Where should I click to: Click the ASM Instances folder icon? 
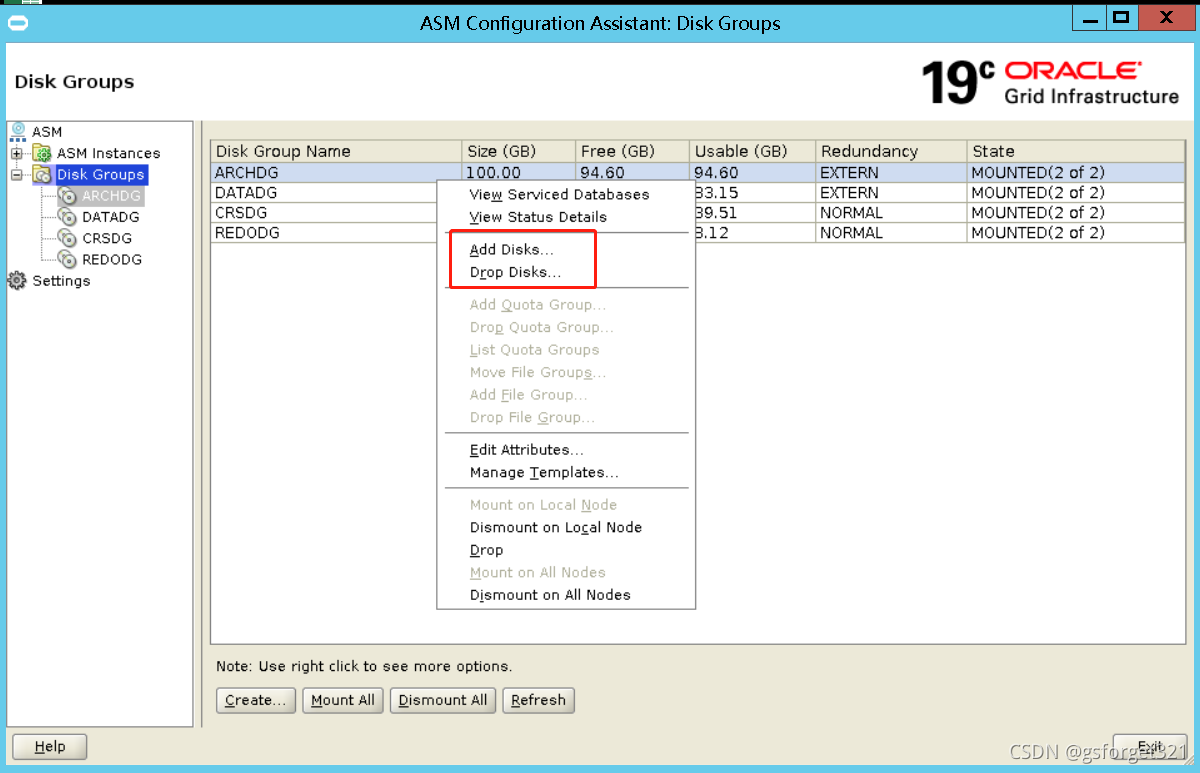[x=42, y=153]
